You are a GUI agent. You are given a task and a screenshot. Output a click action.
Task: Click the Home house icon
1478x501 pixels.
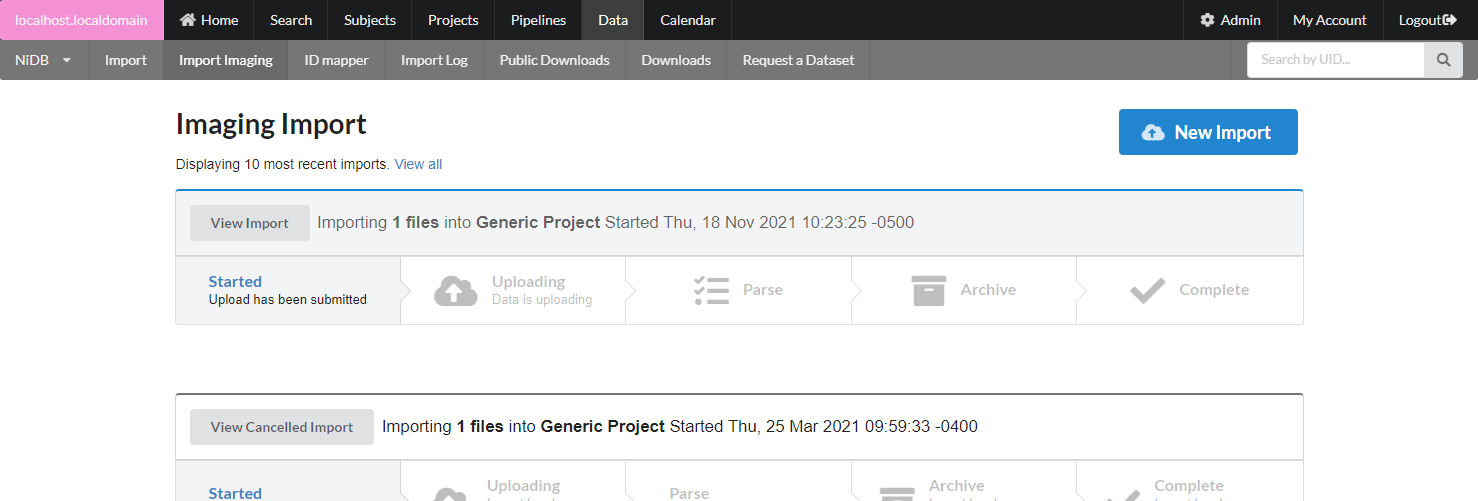coord(187,20)
